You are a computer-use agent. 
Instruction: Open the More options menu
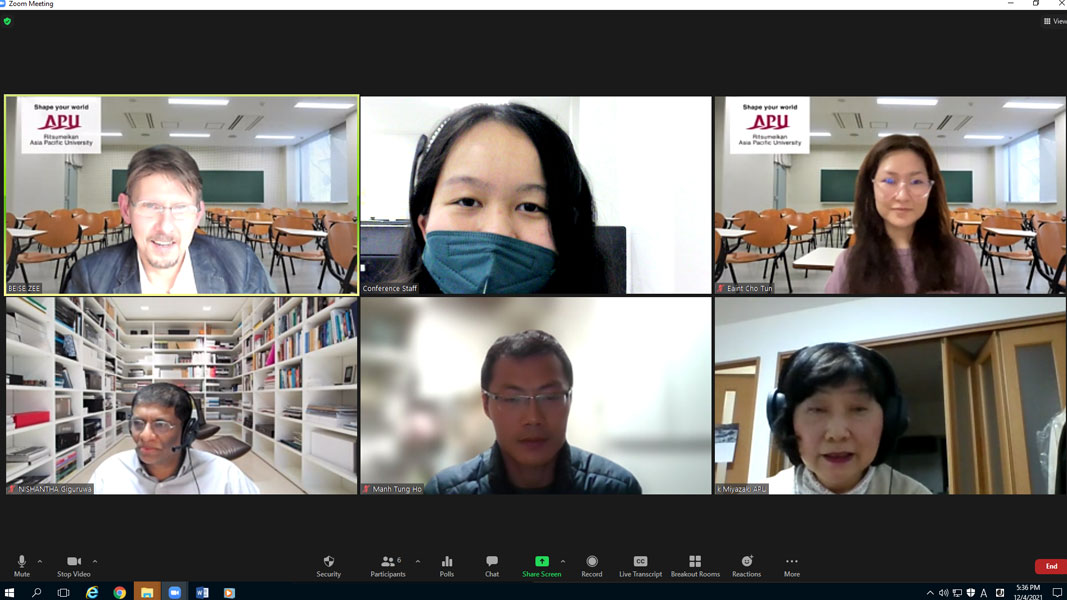pos(791,565)
